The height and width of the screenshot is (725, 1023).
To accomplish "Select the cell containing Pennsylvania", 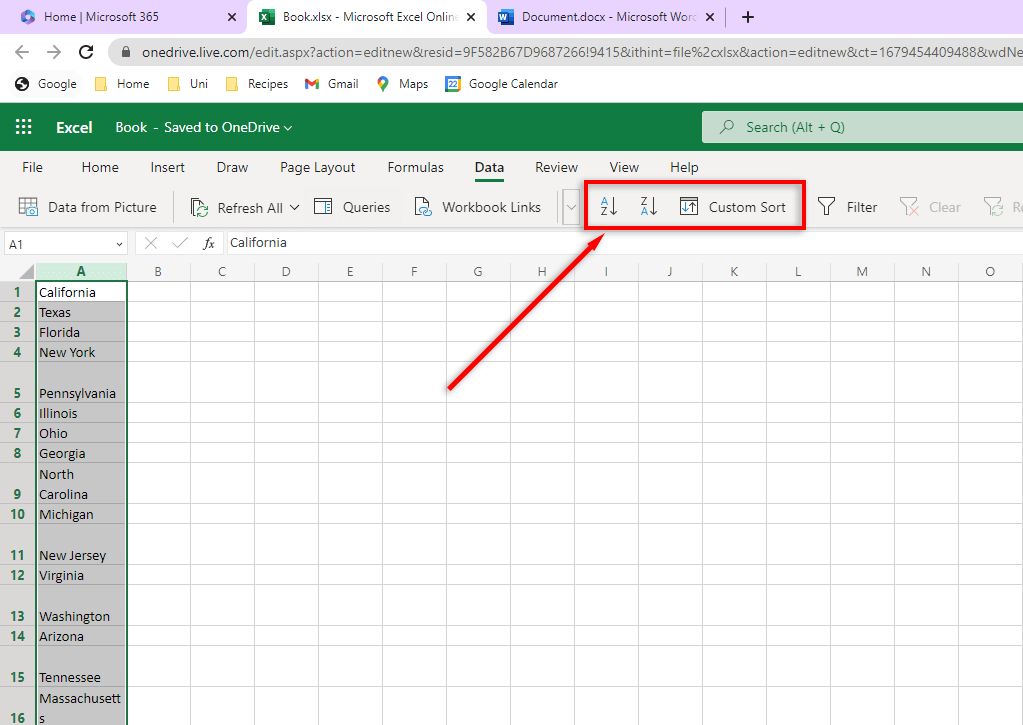I will (81, 382).
